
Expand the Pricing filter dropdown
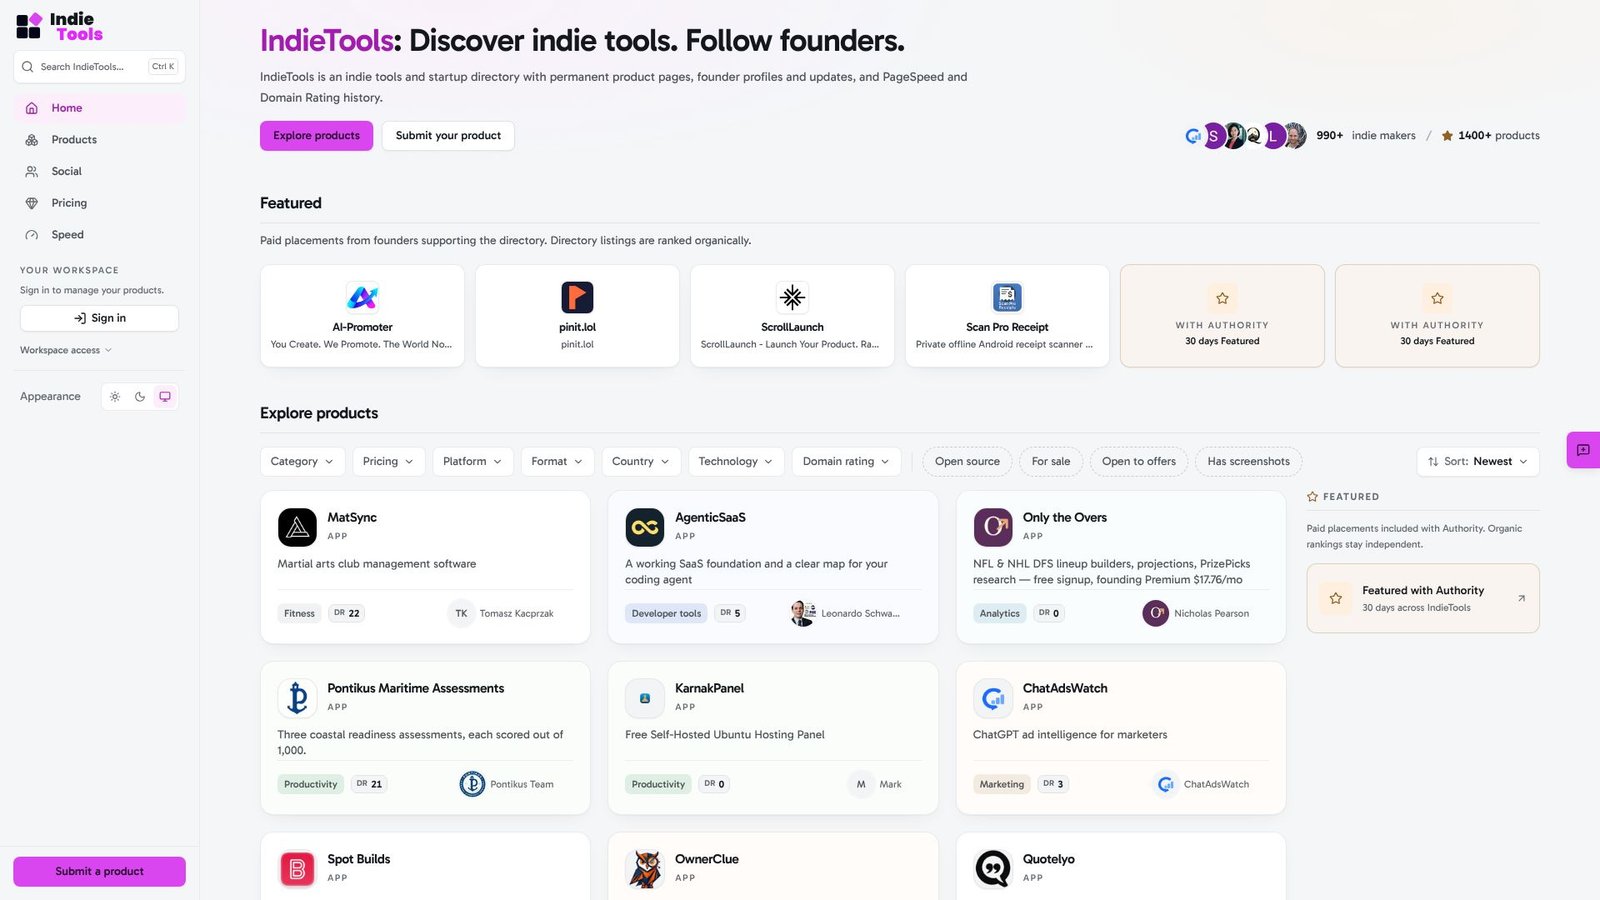point(388,461)
